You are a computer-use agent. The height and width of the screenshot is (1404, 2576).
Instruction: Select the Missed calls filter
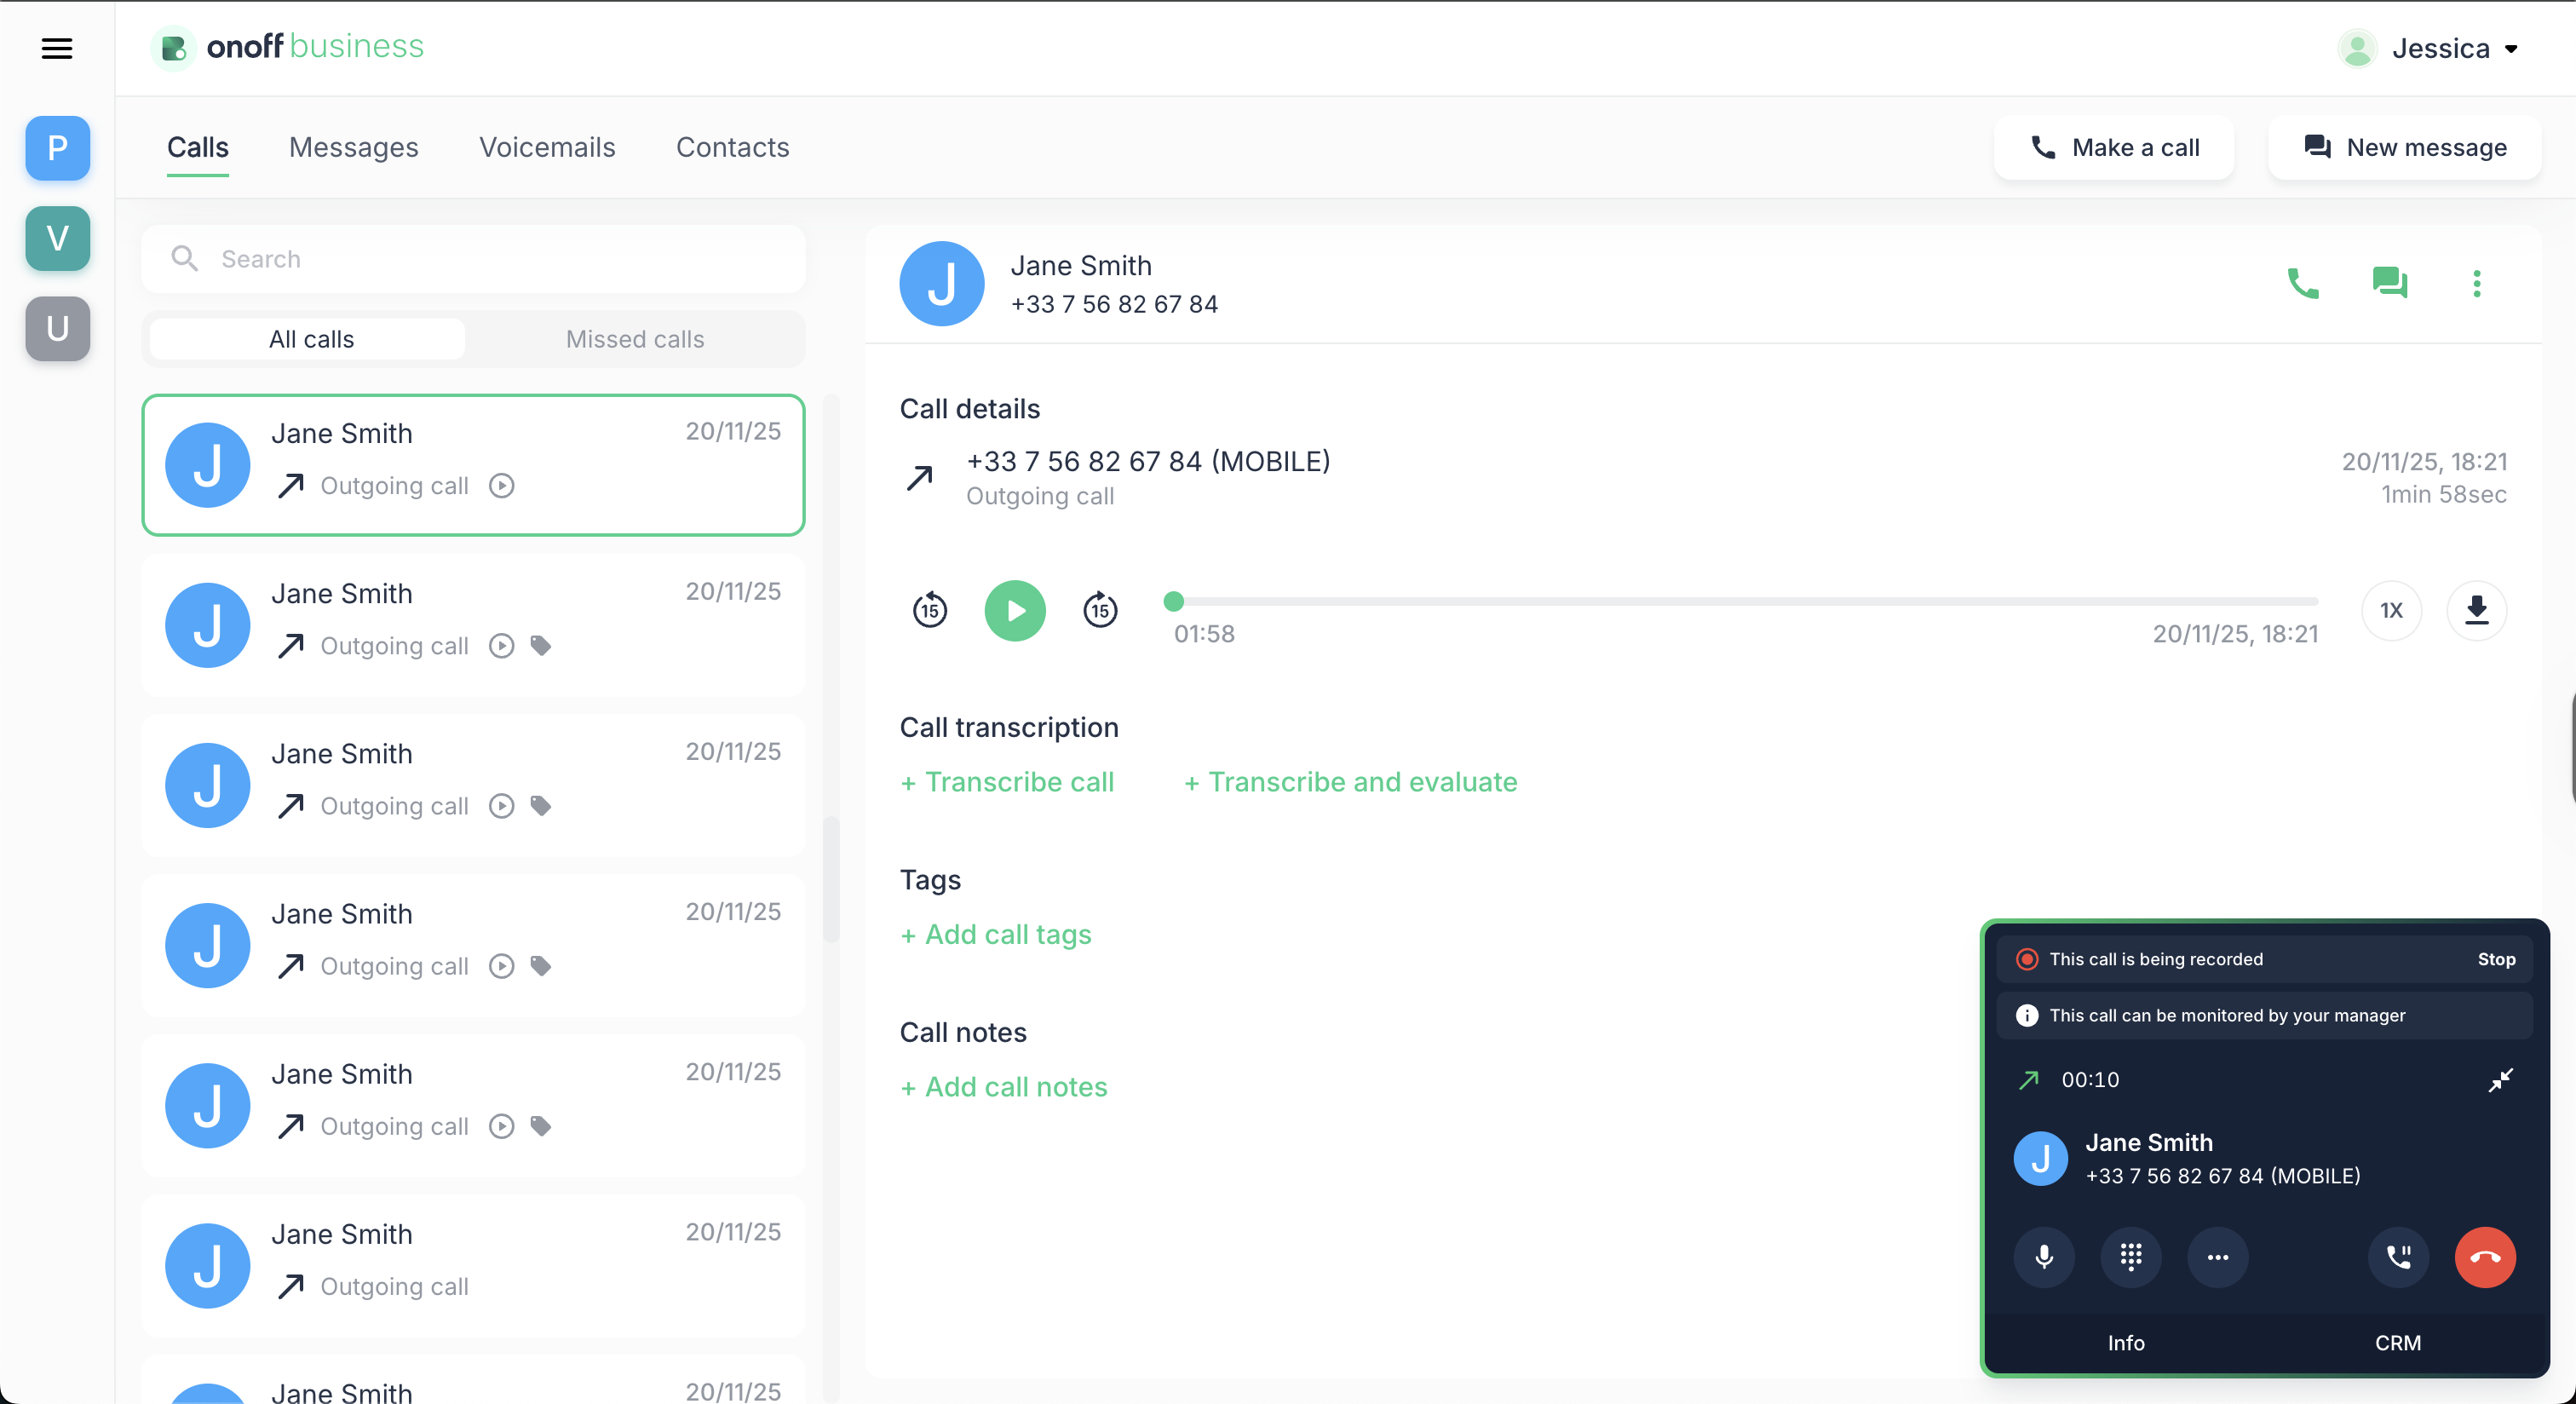coord(635,339)
